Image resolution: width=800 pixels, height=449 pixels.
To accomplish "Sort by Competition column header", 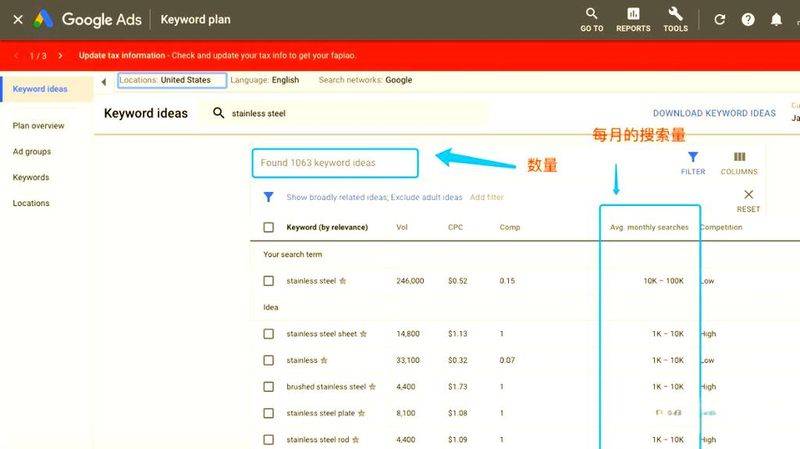I will (721, 227).
